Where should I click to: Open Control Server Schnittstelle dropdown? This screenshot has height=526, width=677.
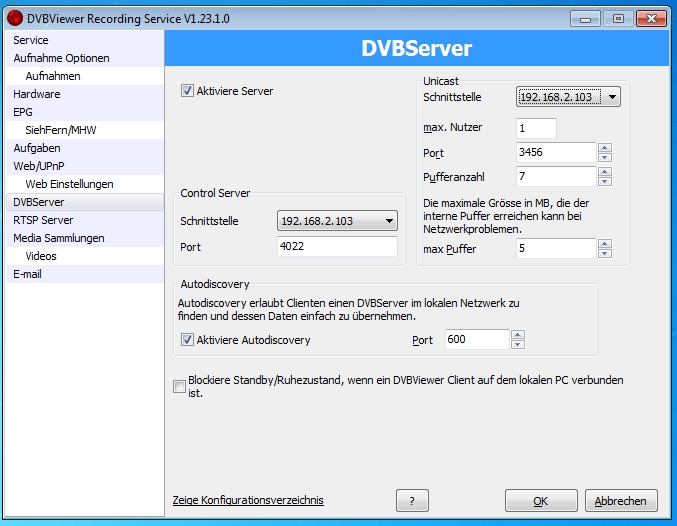coord(337,221)
